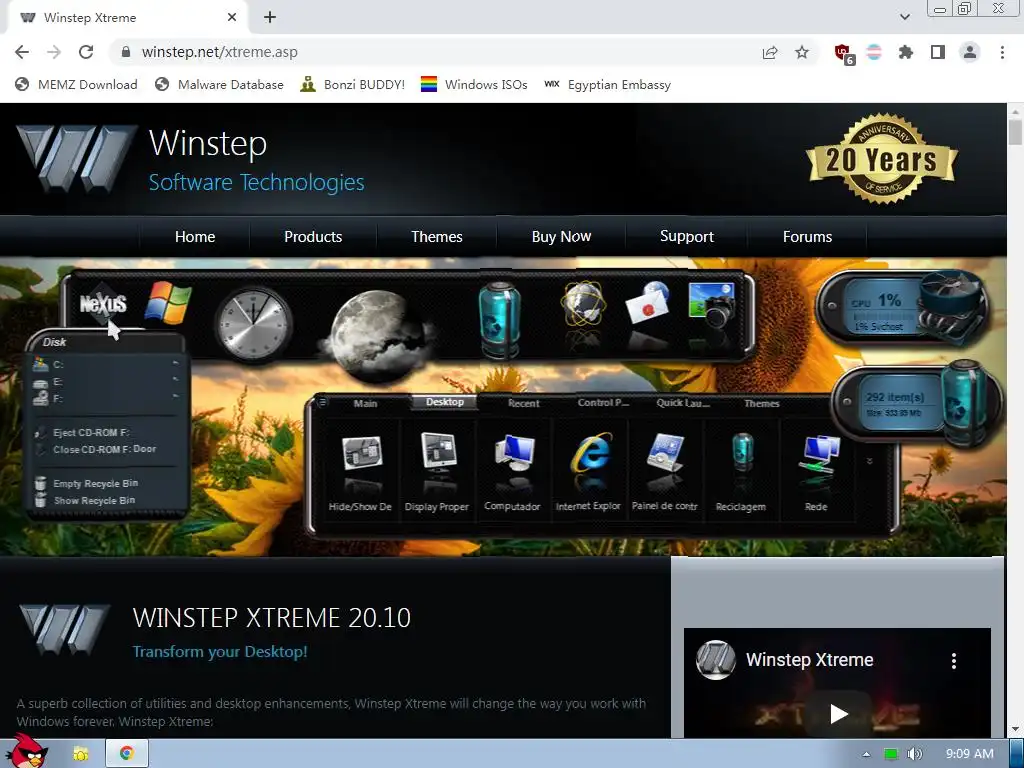Open the Themes menu item
This screenshot has height=768, width=1024.
(436, 236)
